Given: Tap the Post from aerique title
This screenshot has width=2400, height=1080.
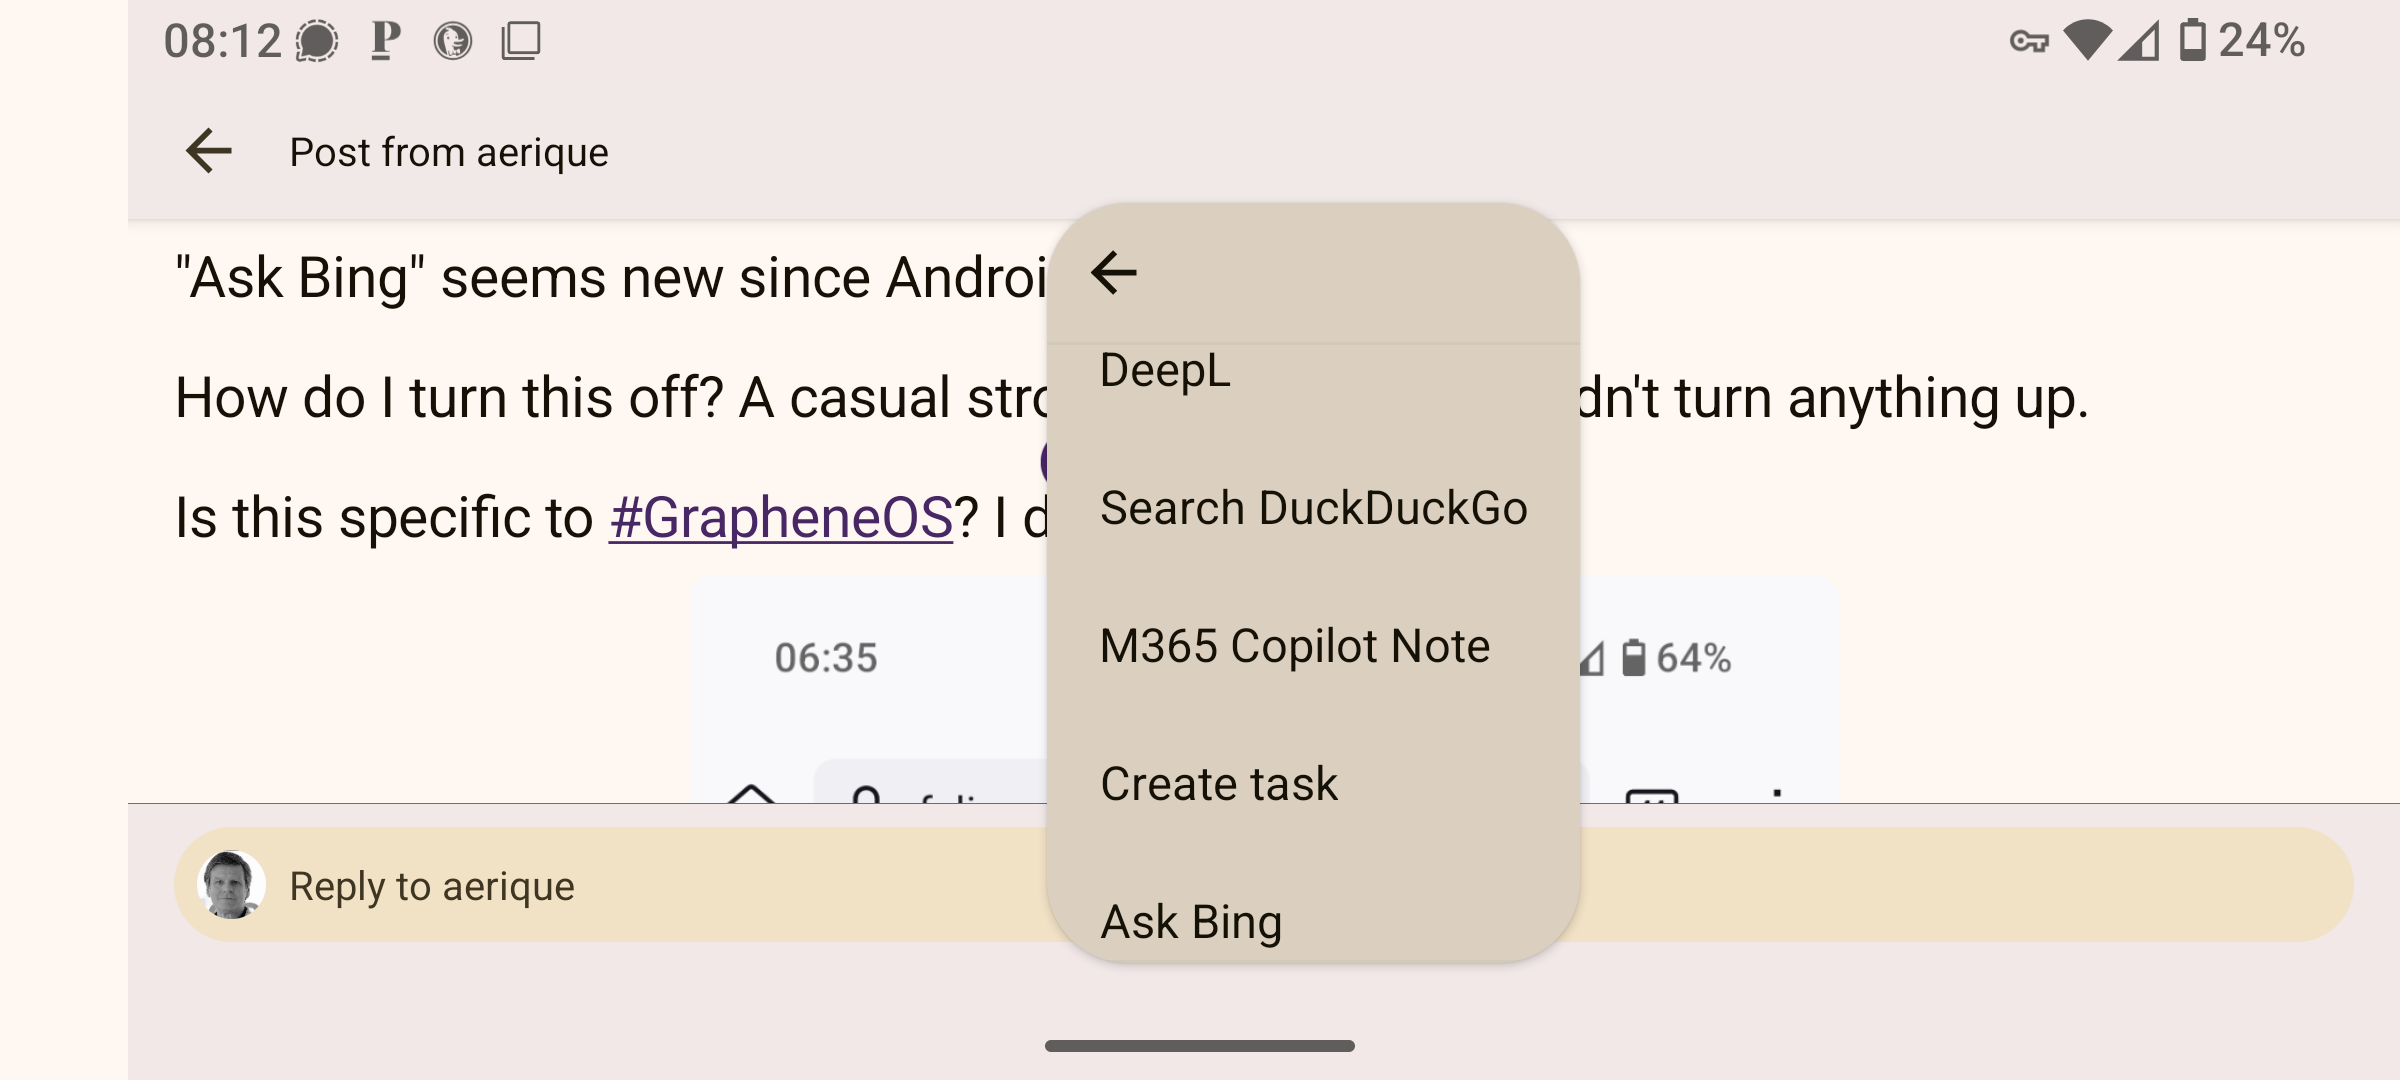Looking at the screenshot, I should [x=449, y=153].
